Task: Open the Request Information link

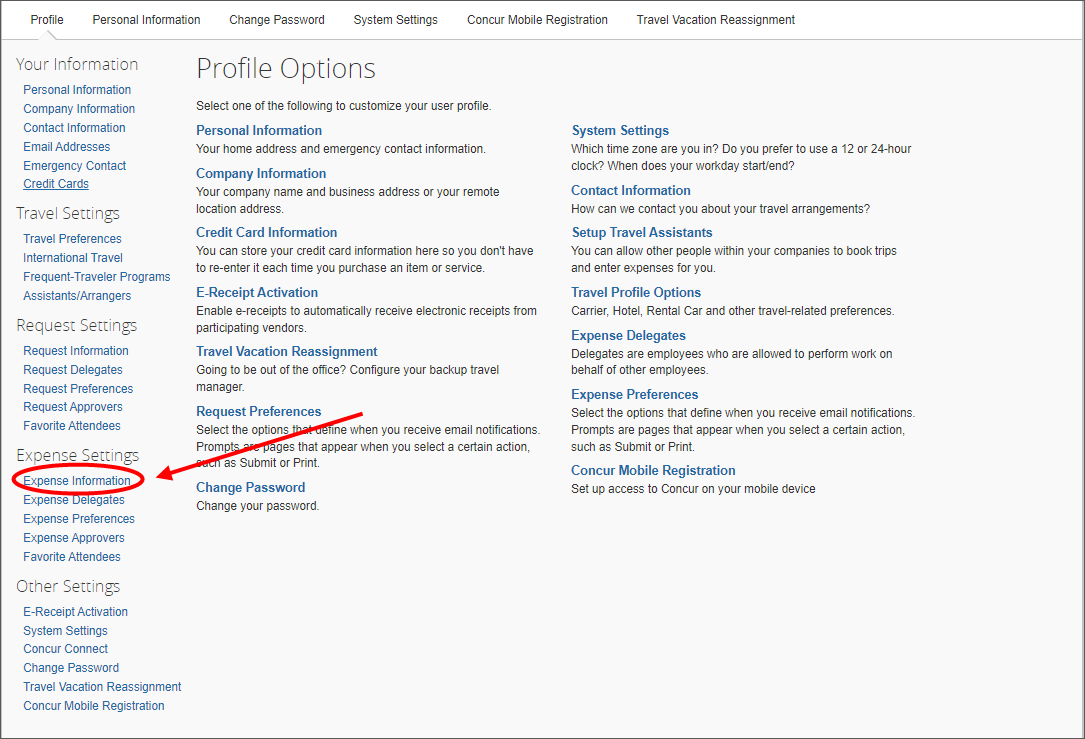Action: [75, 351]
